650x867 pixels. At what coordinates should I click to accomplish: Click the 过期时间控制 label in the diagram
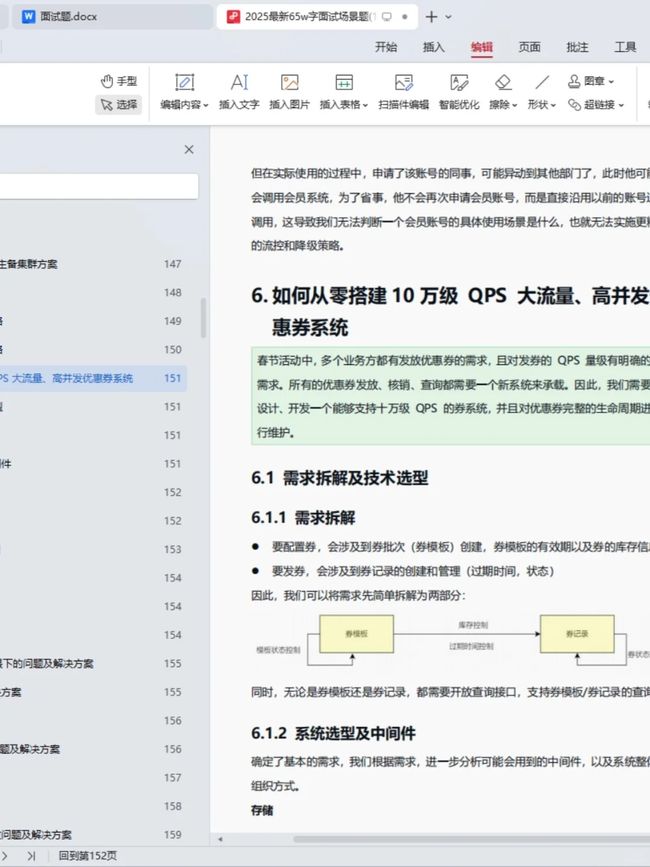[471, 646]
